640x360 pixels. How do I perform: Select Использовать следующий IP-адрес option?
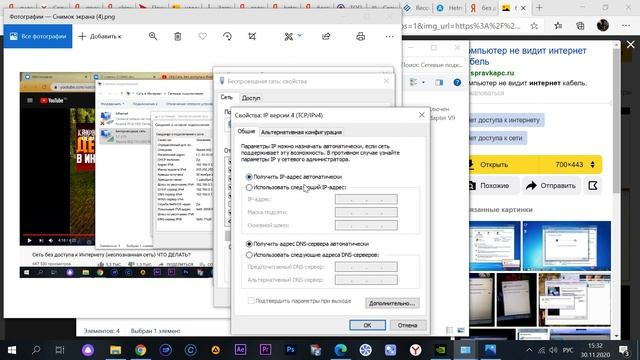[296, 187]
